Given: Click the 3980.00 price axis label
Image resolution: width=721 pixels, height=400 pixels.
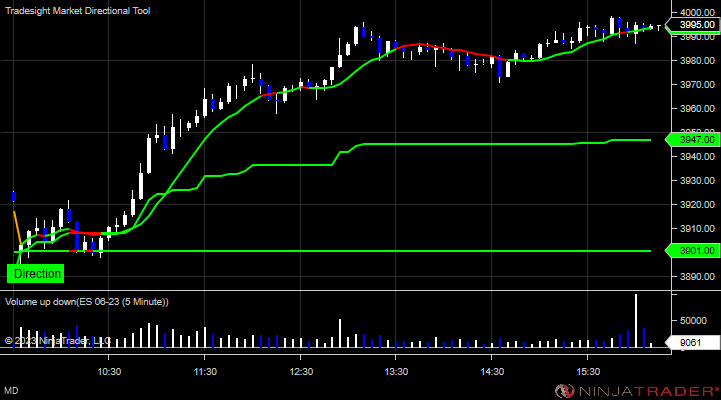Looking at the screenshot, I should (697, 61).
